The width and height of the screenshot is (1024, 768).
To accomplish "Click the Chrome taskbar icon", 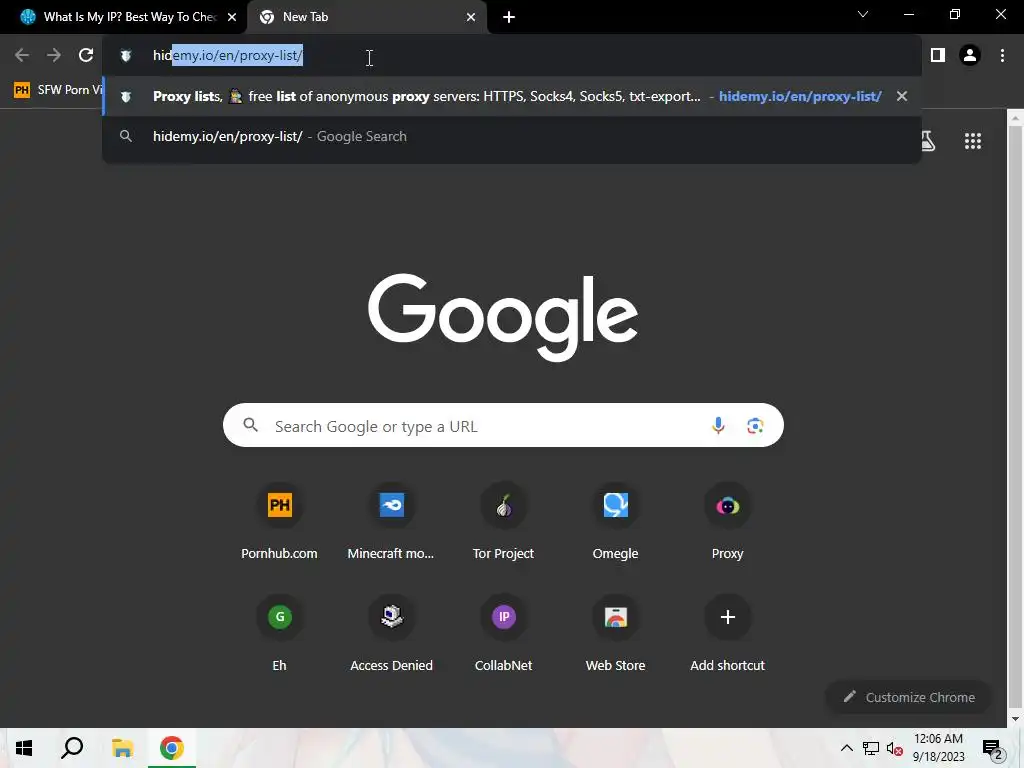I will point(172,748).
